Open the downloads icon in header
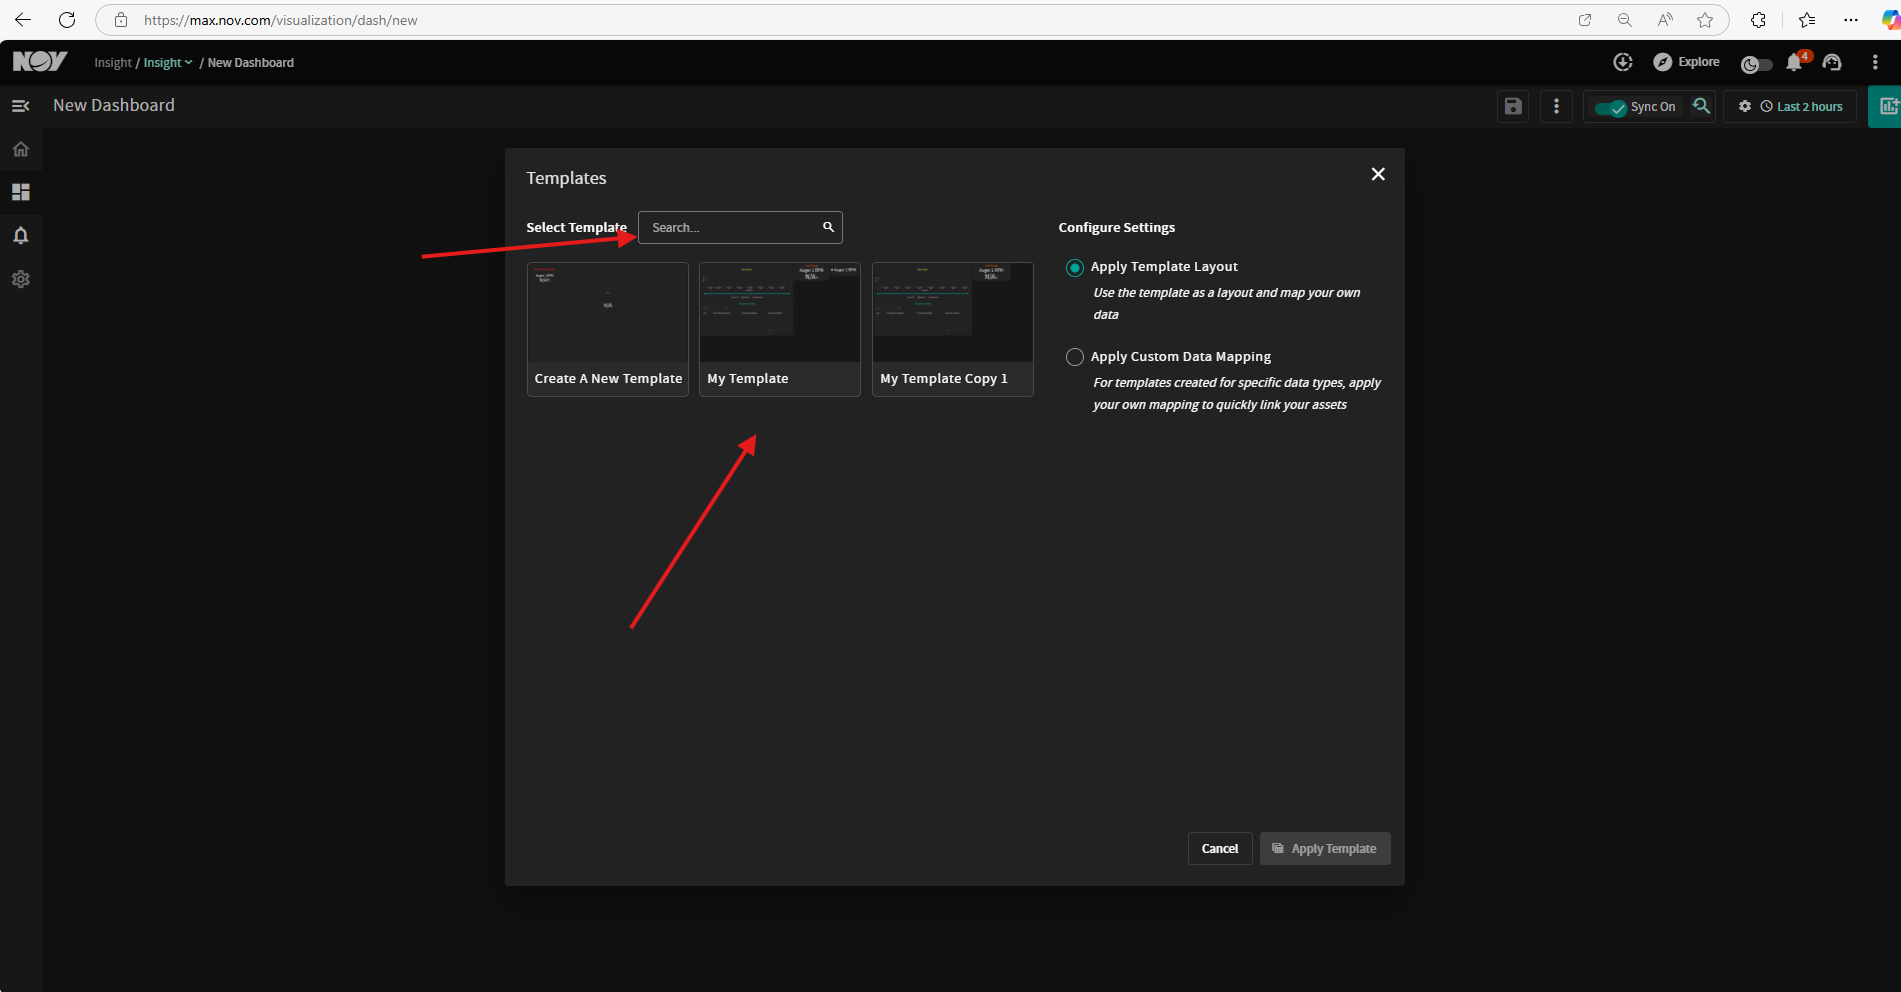This screenshot has width=1901, height=992. [1623, 62]
